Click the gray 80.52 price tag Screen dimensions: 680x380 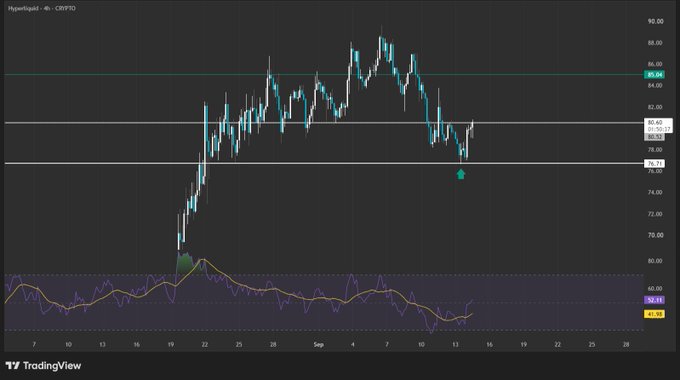tap(654, 137)
